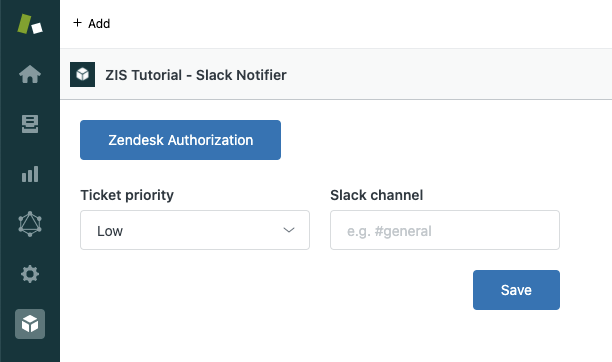The image size is (612, 362).
Task: Click the Ticket priority label
Action: click(x=127, y=195)
